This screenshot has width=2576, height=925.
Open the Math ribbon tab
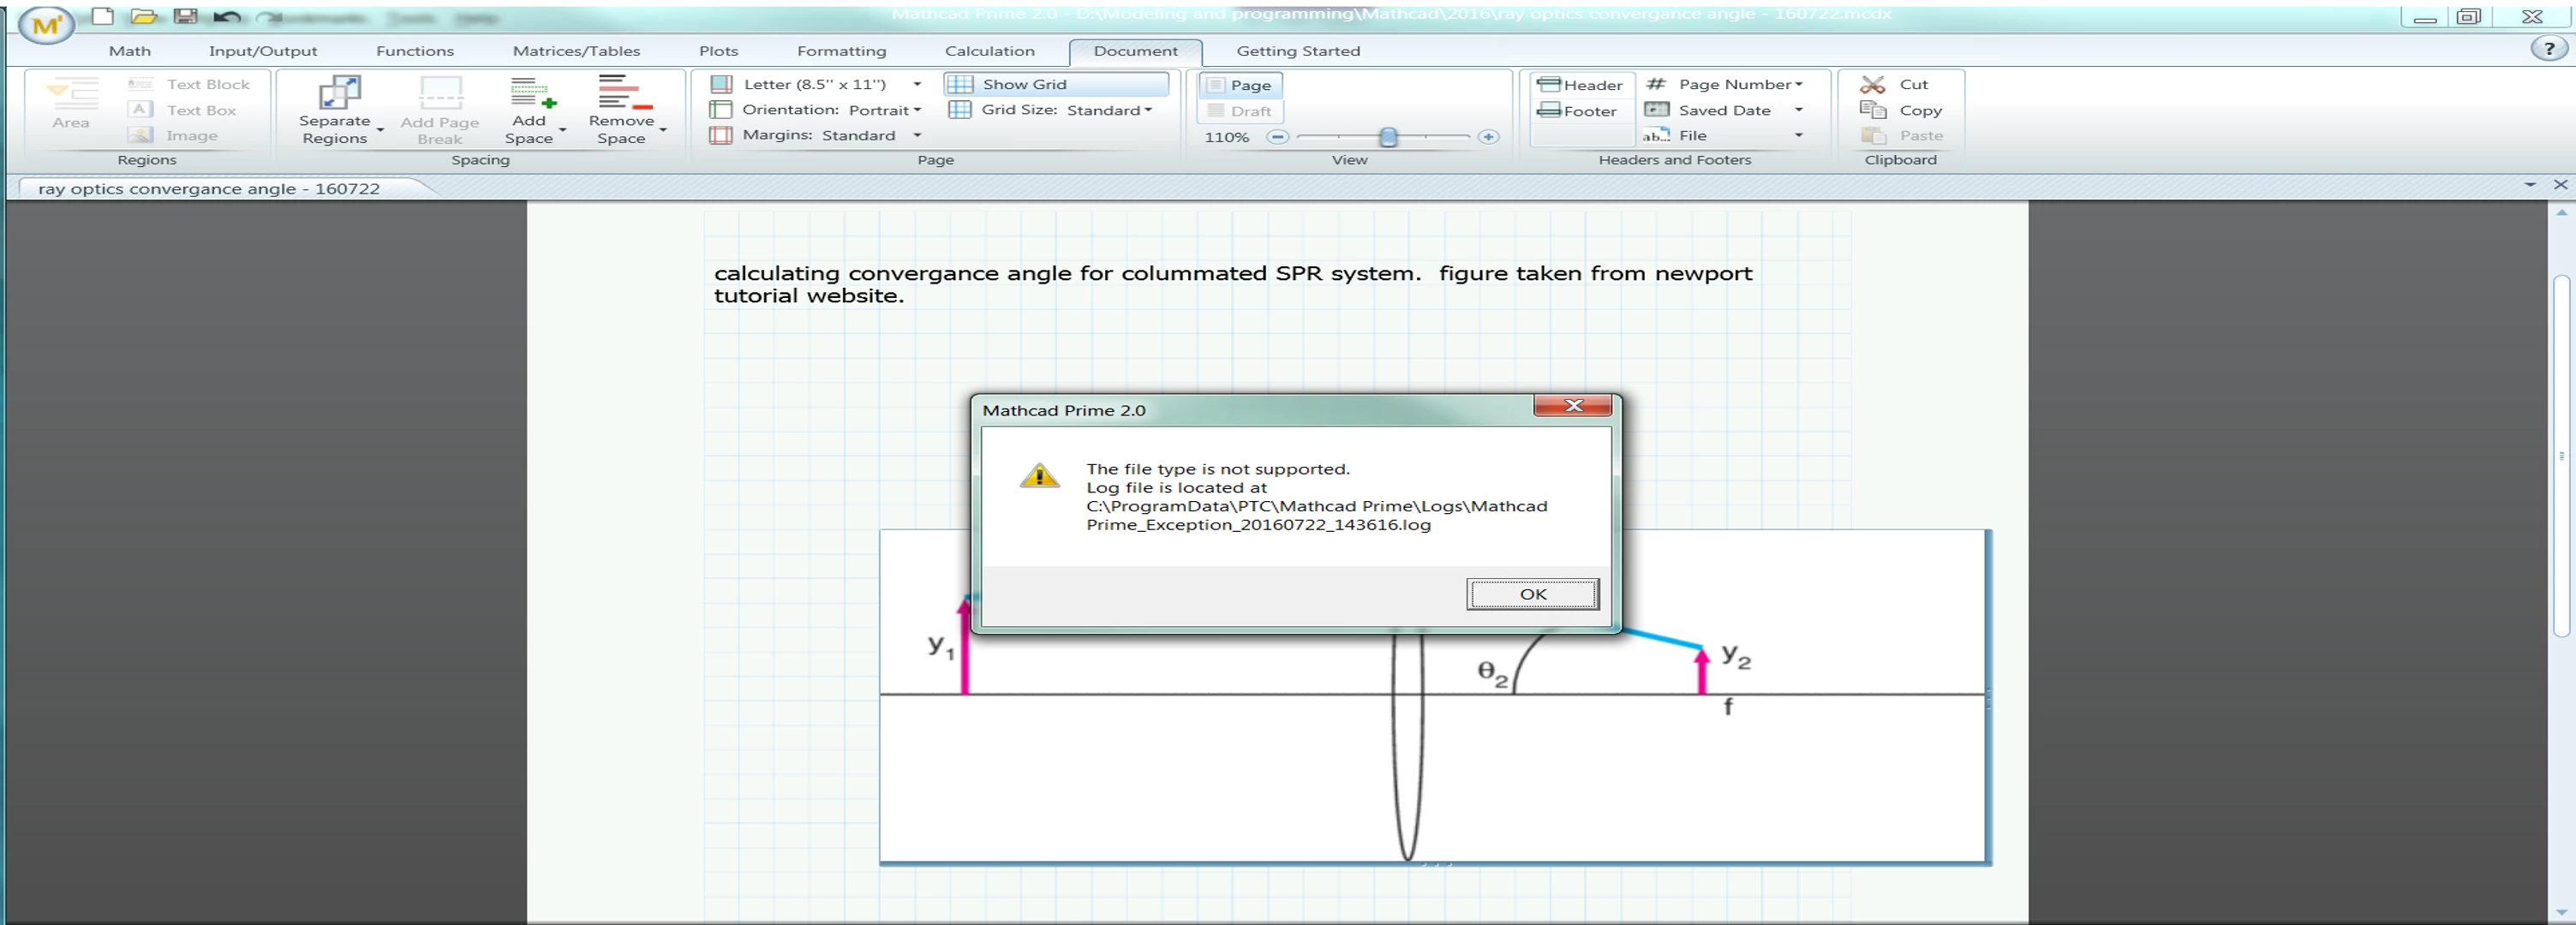coord(130,51)
